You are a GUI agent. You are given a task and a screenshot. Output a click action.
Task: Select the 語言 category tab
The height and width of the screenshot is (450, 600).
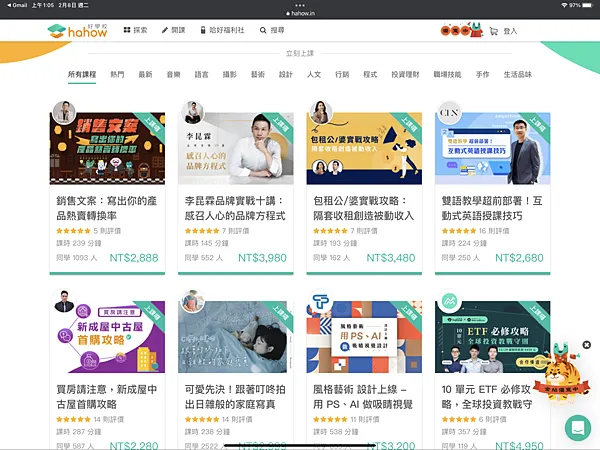(202, 74)
